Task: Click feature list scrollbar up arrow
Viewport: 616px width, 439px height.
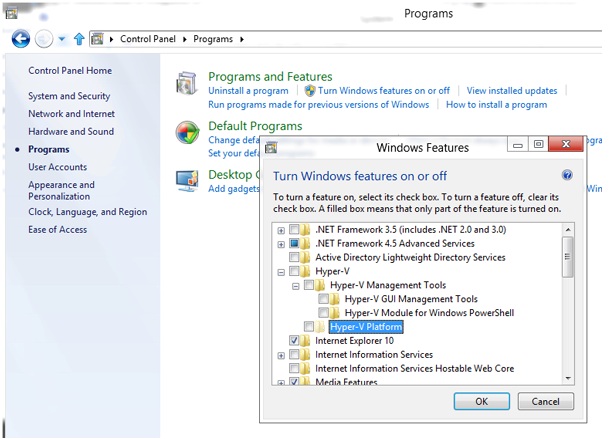Action: pos(568,230)
